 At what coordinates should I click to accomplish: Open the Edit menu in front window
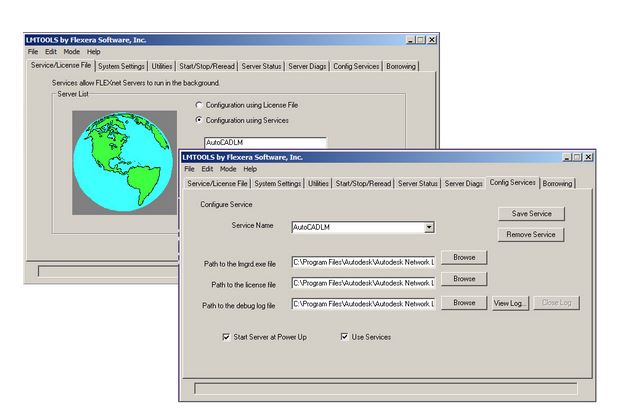coord(207,169)
